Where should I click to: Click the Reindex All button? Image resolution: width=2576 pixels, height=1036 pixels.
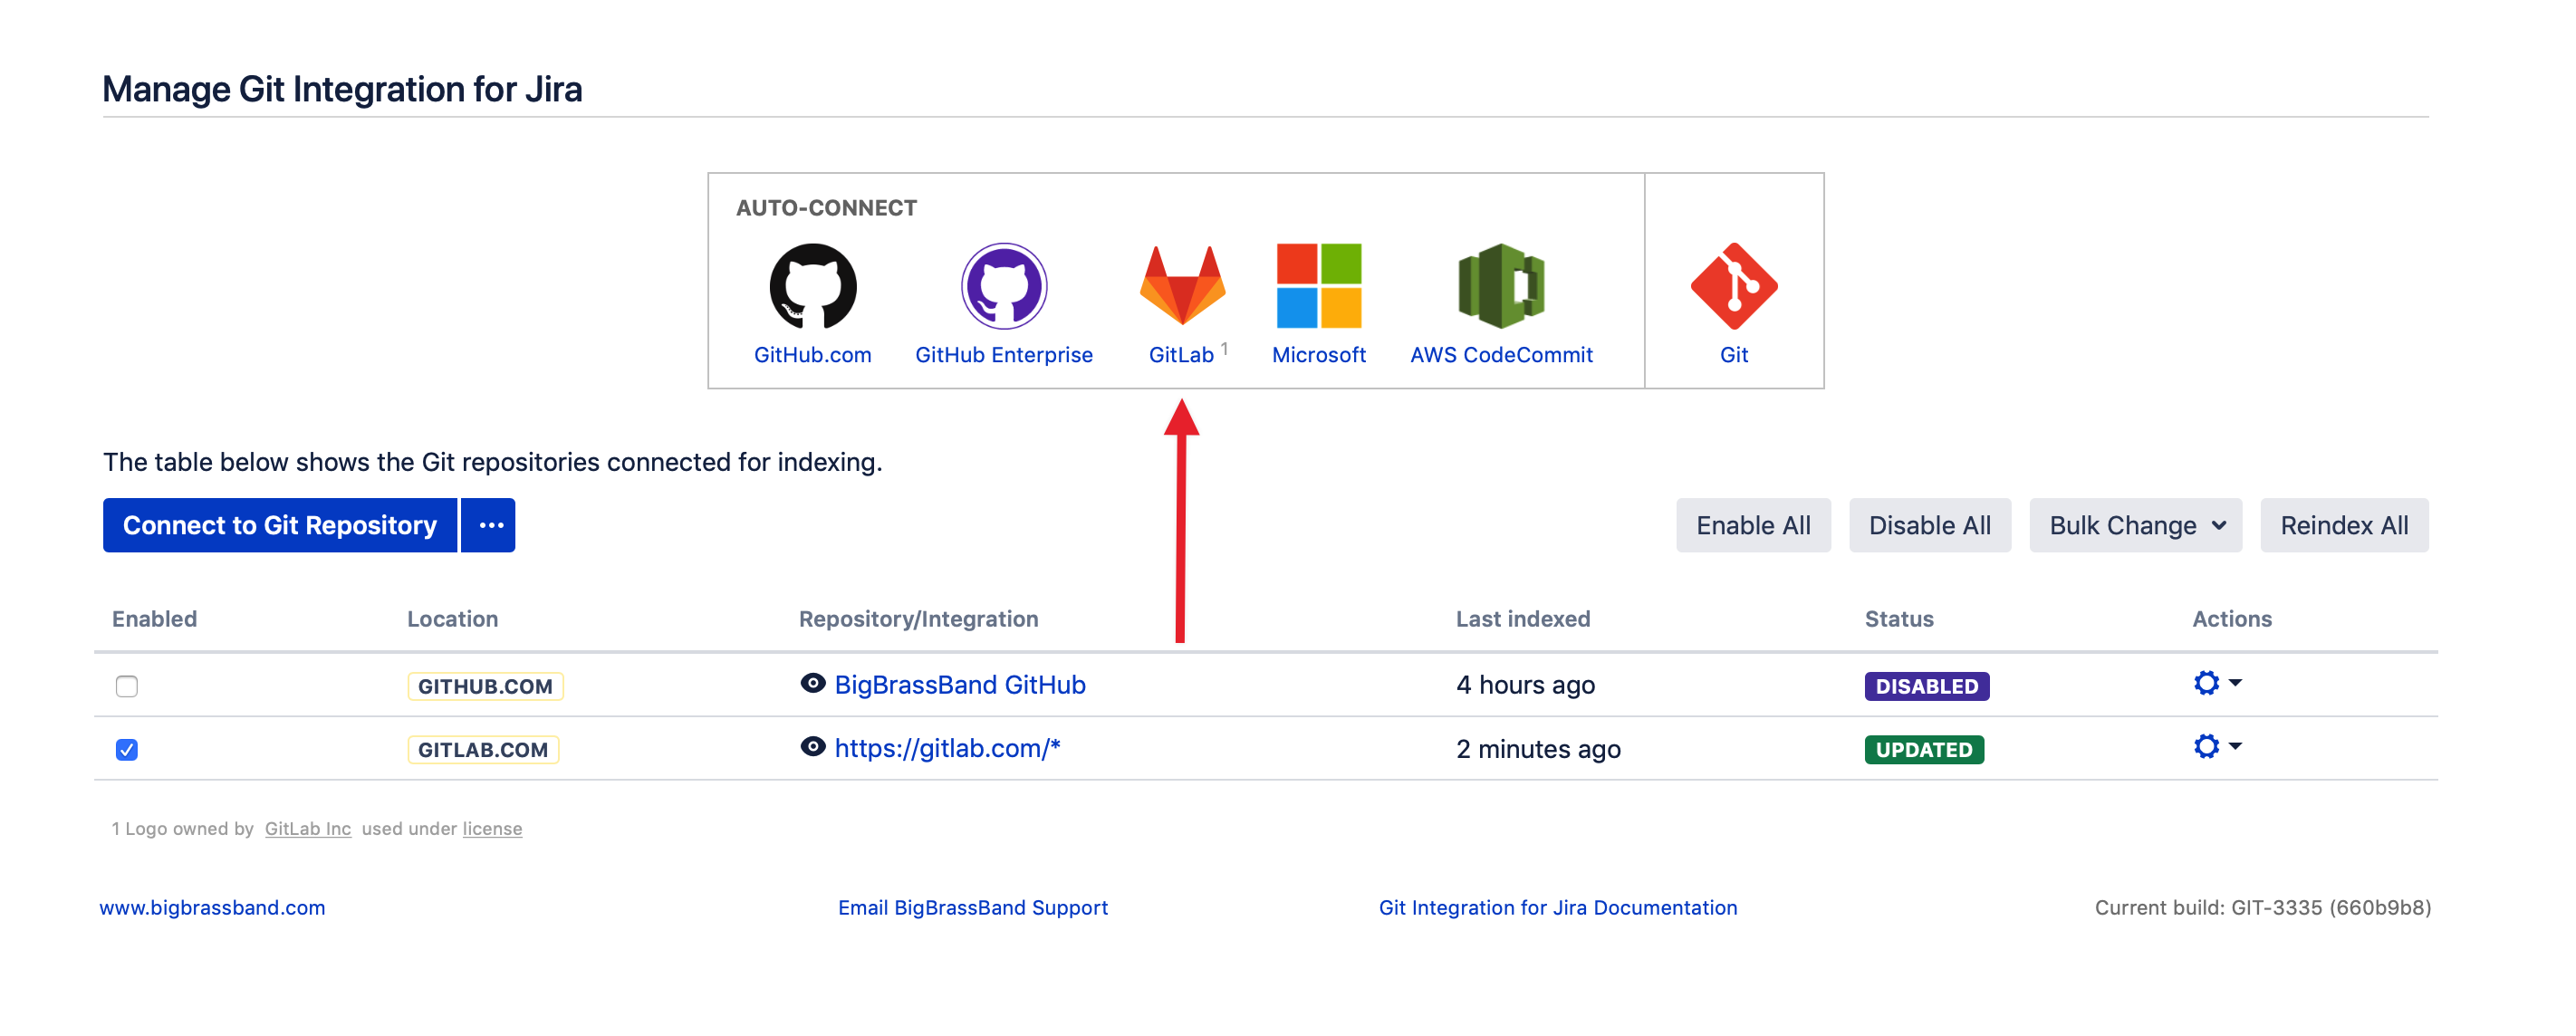point(2344,525)
